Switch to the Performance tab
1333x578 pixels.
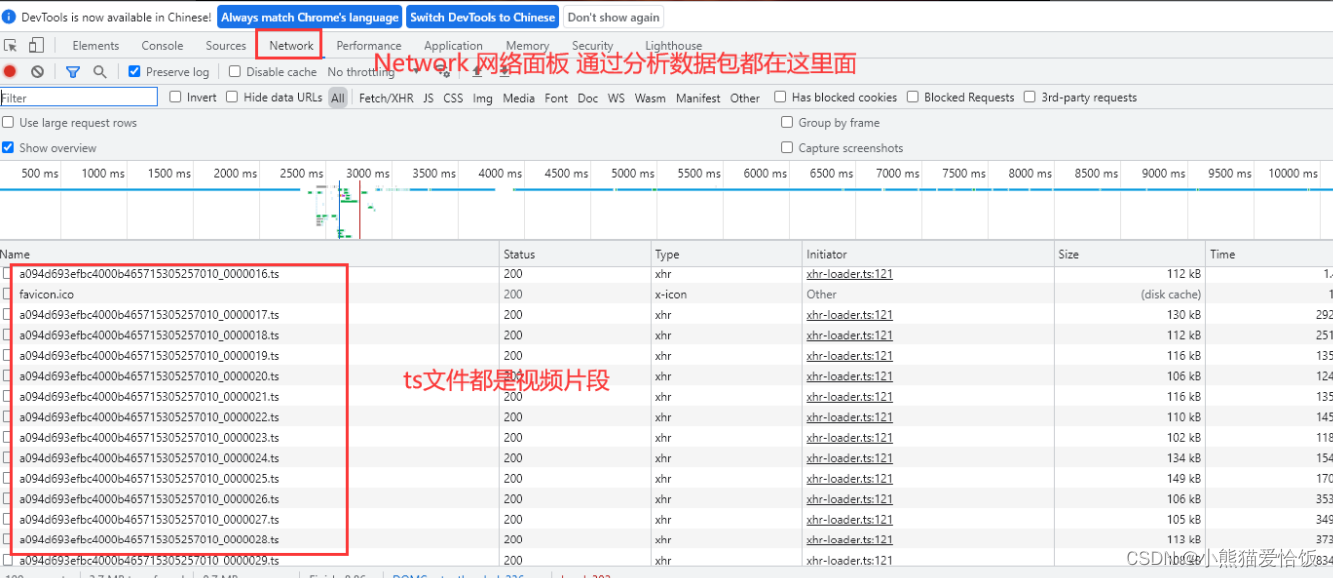point(369,45)
